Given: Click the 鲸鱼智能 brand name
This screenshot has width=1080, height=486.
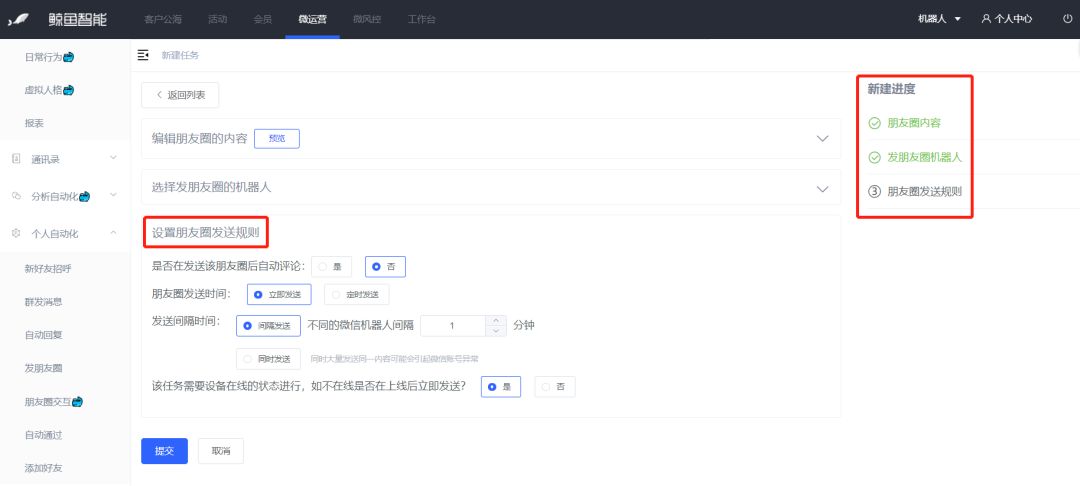Looking at the screenshot, I should pos(78,19).
